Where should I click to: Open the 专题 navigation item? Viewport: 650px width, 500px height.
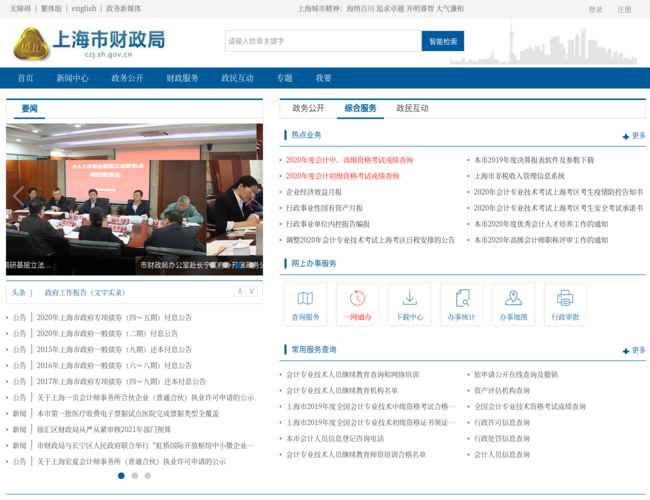pyautogui.click(x=284, y=78)
